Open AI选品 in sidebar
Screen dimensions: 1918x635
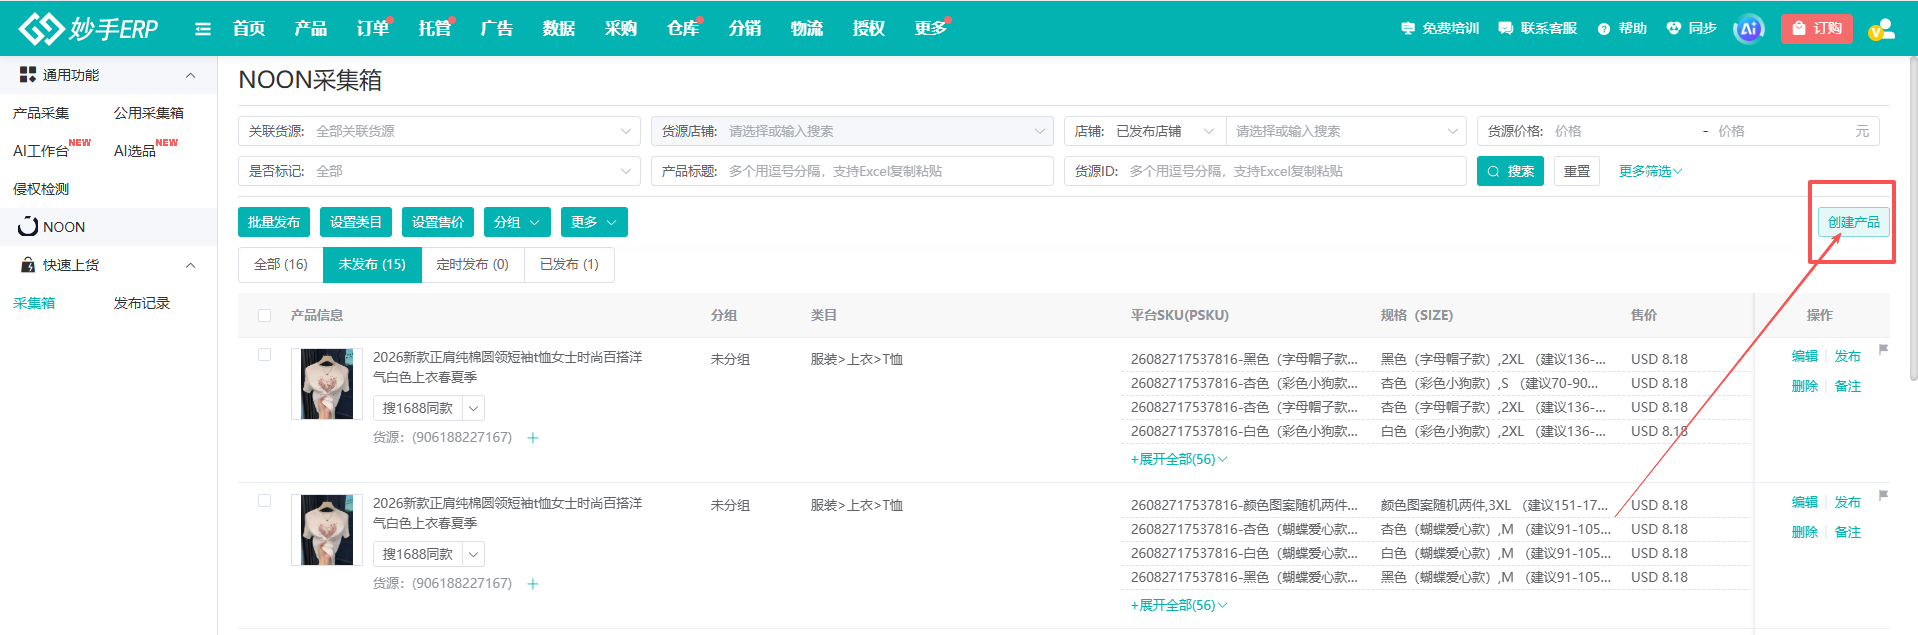135,151
